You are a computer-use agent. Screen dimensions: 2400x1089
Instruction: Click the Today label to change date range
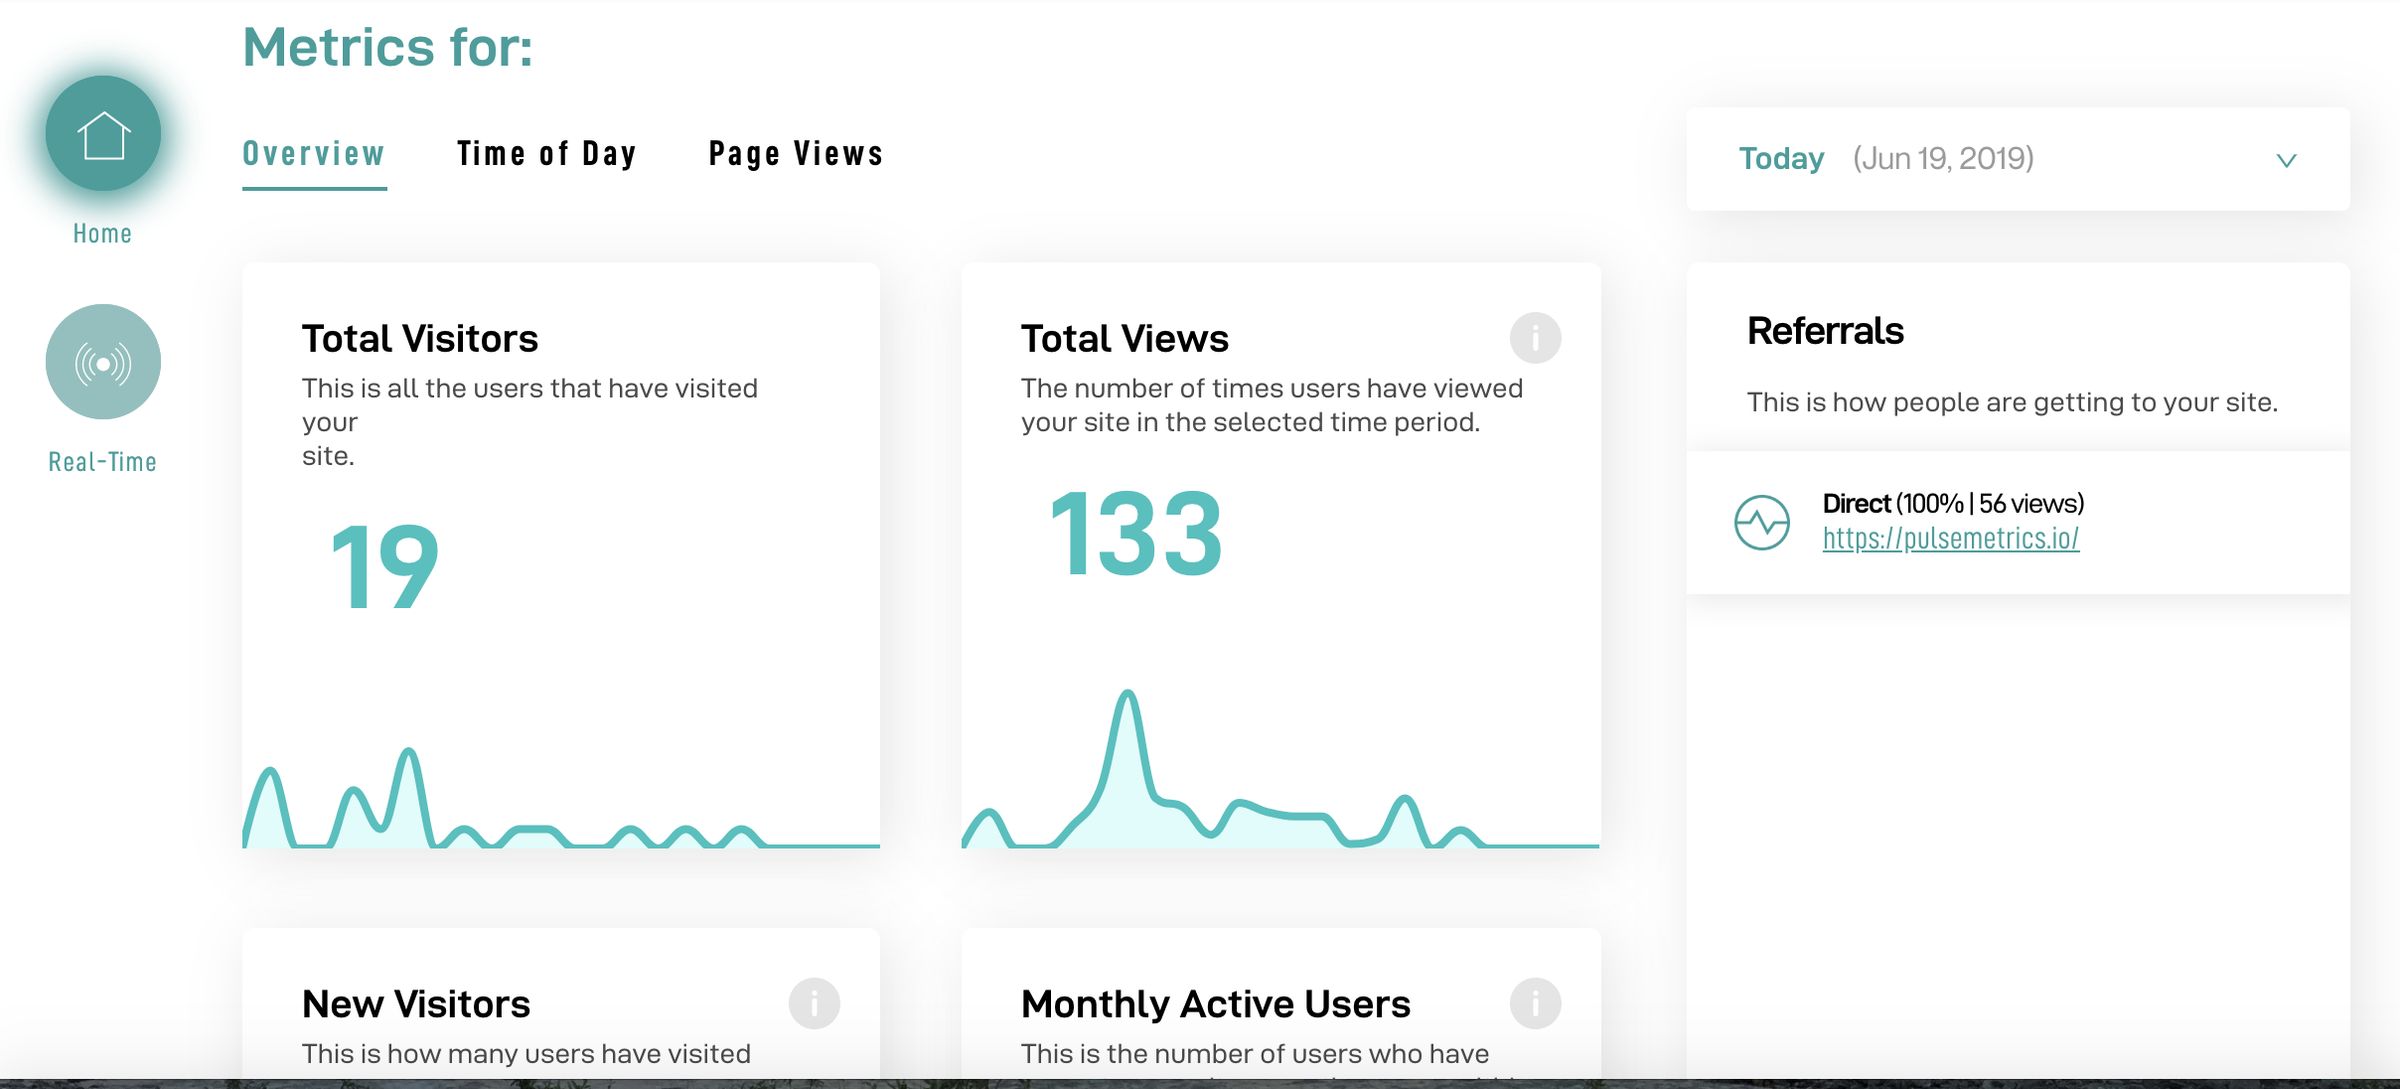tap(1780, 158)
